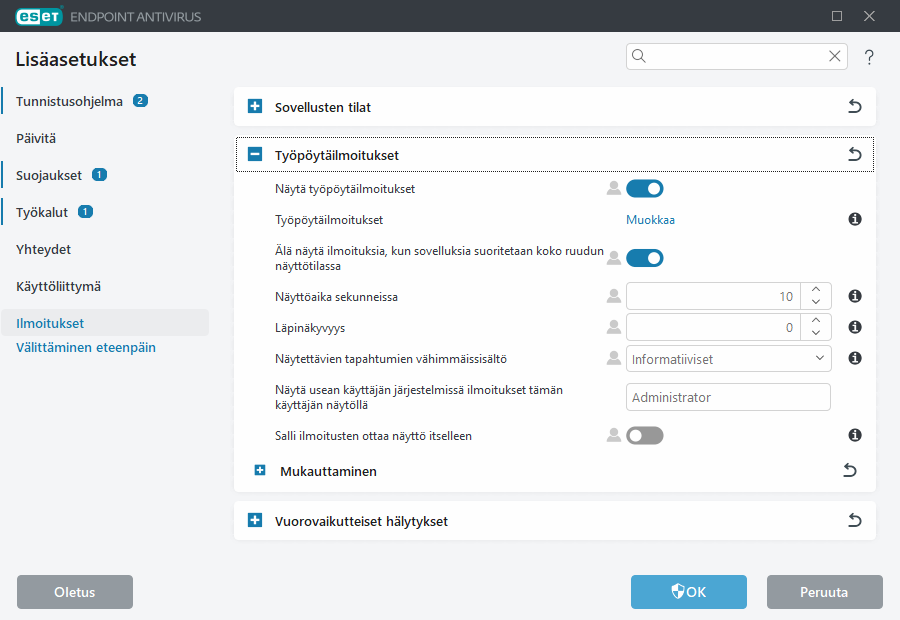Image resolution: width=900 pixels, height=620 pixels.
Task: Open Käyttöliittymä settings category
Action: (x=59, y=286)
